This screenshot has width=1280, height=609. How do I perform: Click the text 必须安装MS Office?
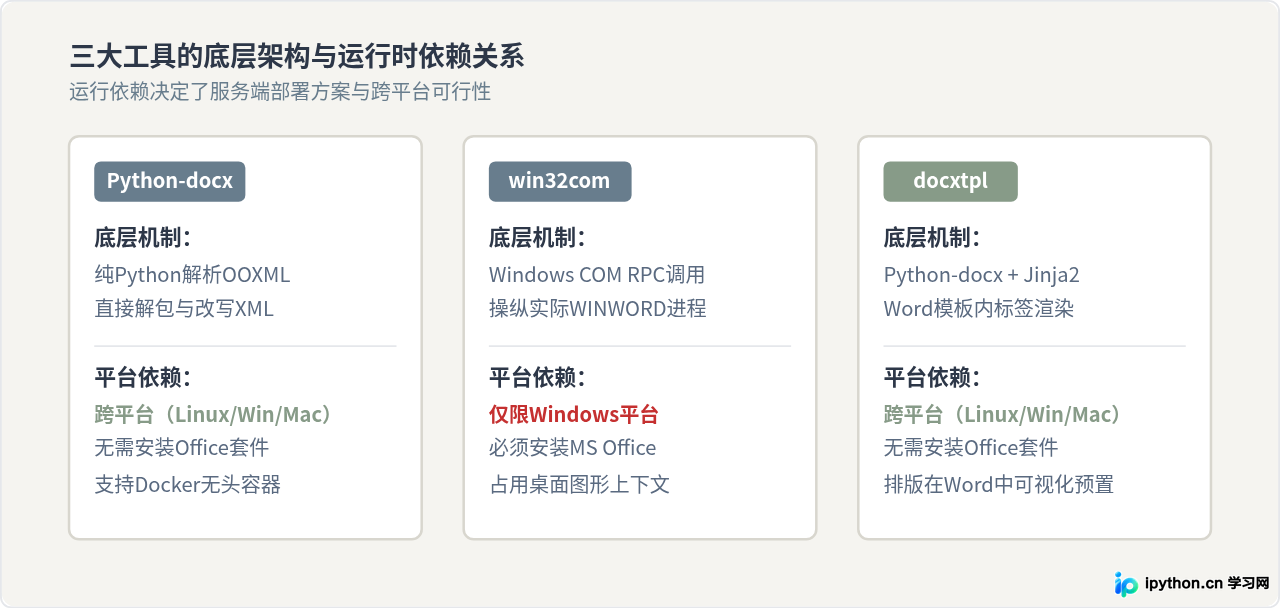[573, 448]
